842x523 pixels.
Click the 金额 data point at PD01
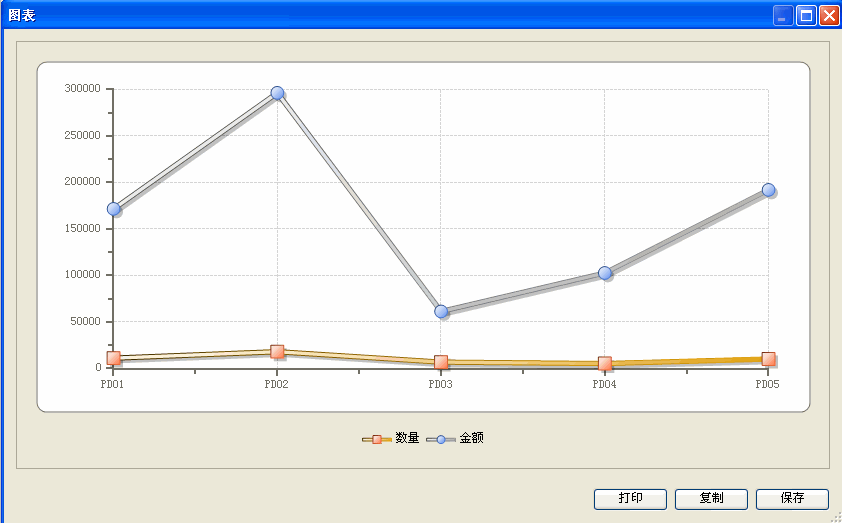pyautogui.click(x=113, y=209)
